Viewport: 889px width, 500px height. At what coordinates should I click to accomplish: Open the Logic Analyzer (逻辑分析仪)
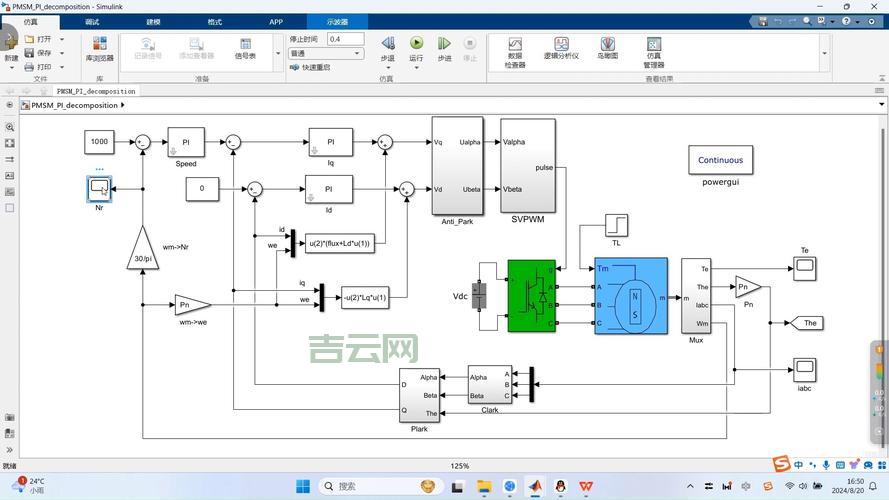561,50
